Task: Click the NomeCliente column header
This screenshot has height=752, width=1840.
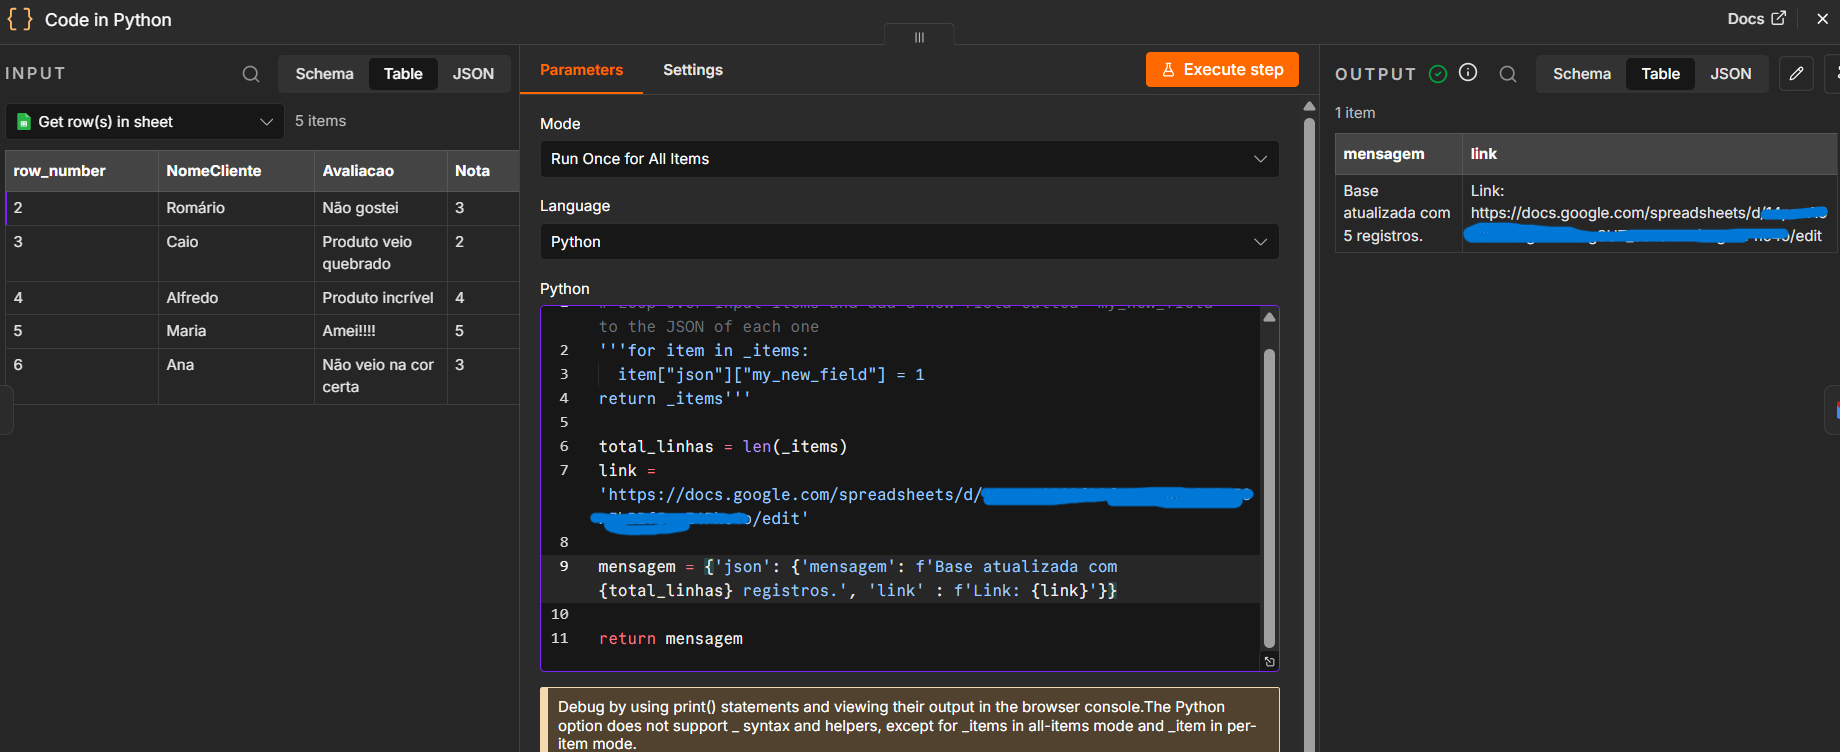Action: click(x=236, y=171)
